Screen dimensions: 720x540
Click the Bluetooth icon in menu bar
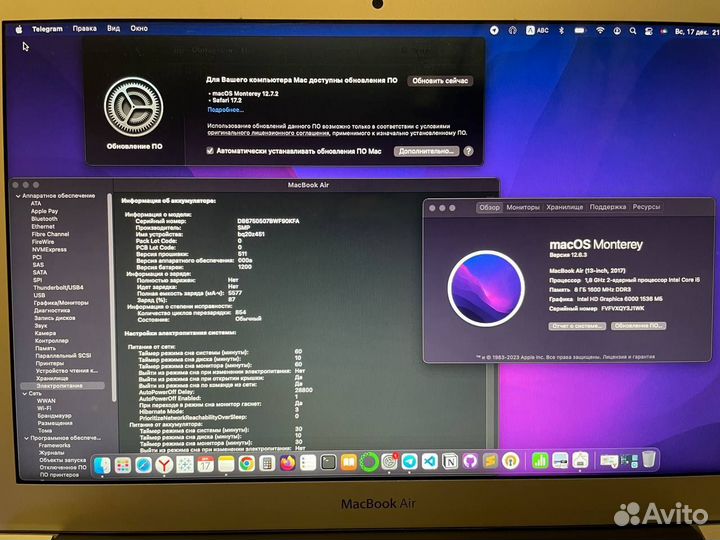(561, 30)
